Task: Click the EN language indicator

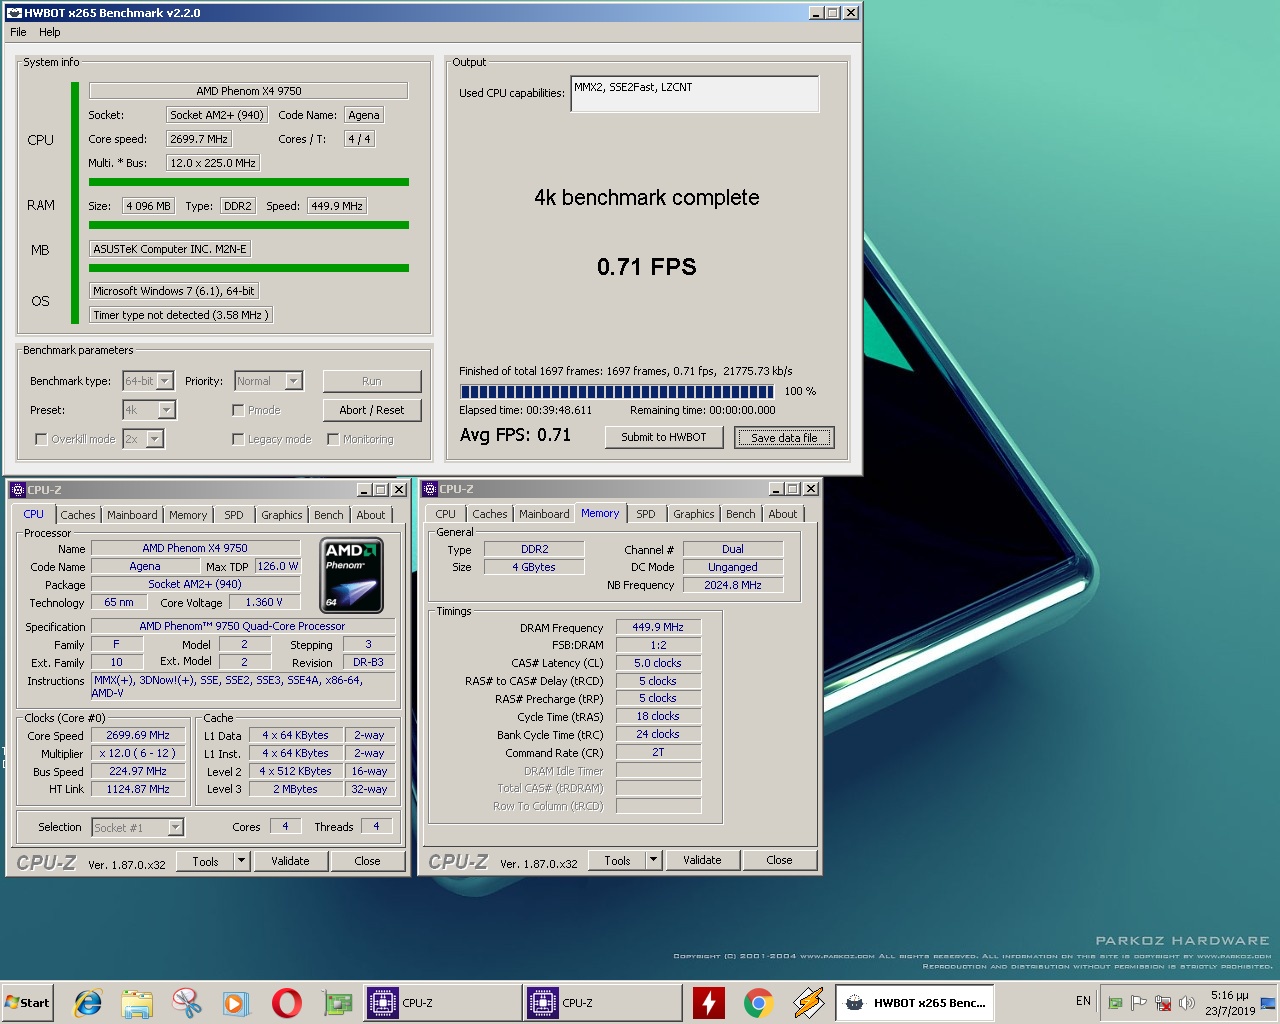Action: (x=1083, y=1001)
